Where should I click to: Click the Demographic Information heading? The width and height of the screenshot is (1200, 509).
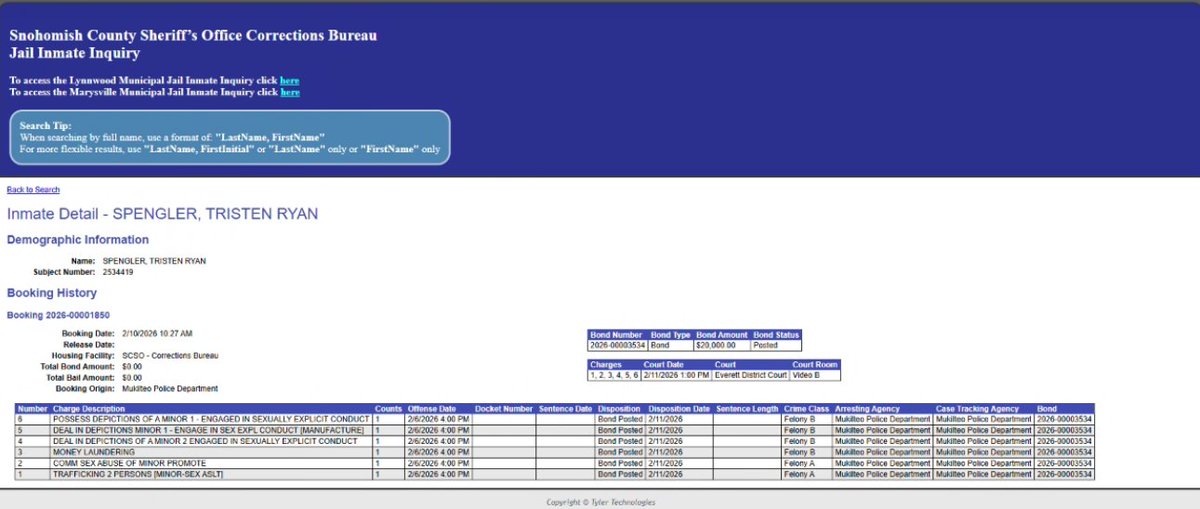78,240
